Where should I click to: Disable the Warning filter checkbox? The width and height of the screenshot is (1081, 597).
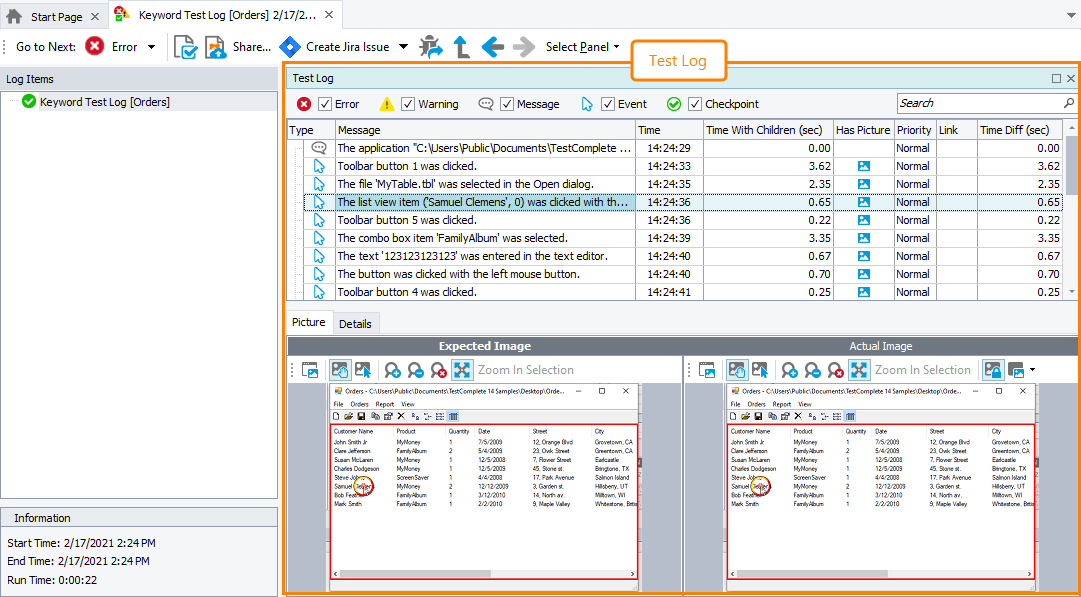tap(407, 103)
